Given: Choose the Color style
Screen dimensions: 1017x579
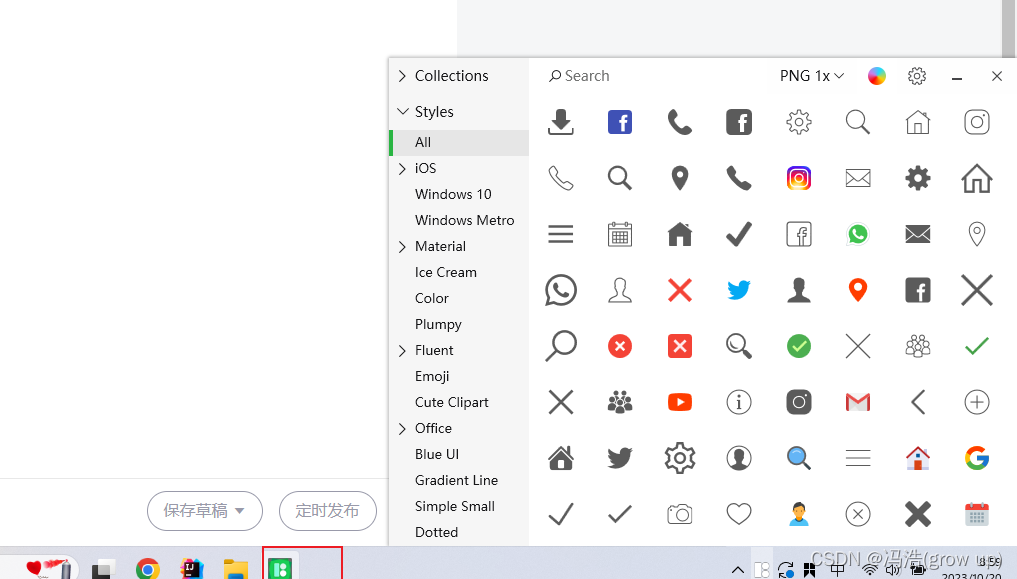Looking at the screenshot, I should pos(431,298).
